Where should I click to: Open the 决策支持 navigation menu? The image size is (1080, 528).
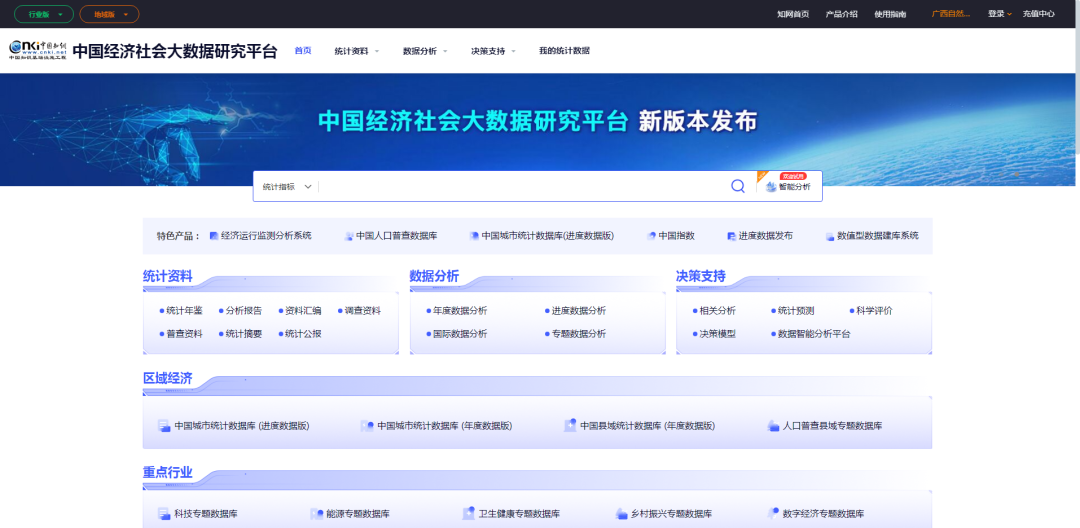tap(493, 51)
